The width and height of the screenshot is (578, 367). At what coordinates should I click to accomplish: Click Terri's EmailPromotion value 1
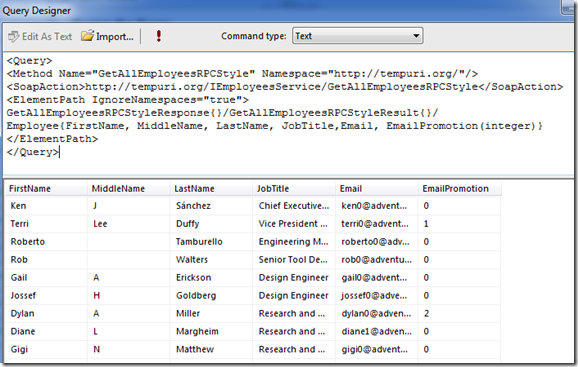point(460,224)
